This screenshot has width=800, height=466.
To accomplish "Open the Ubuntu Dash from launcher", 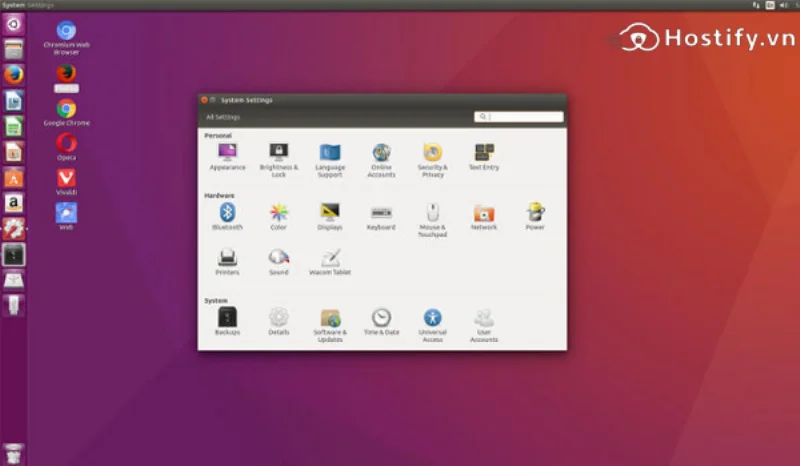I will [14, 24].
